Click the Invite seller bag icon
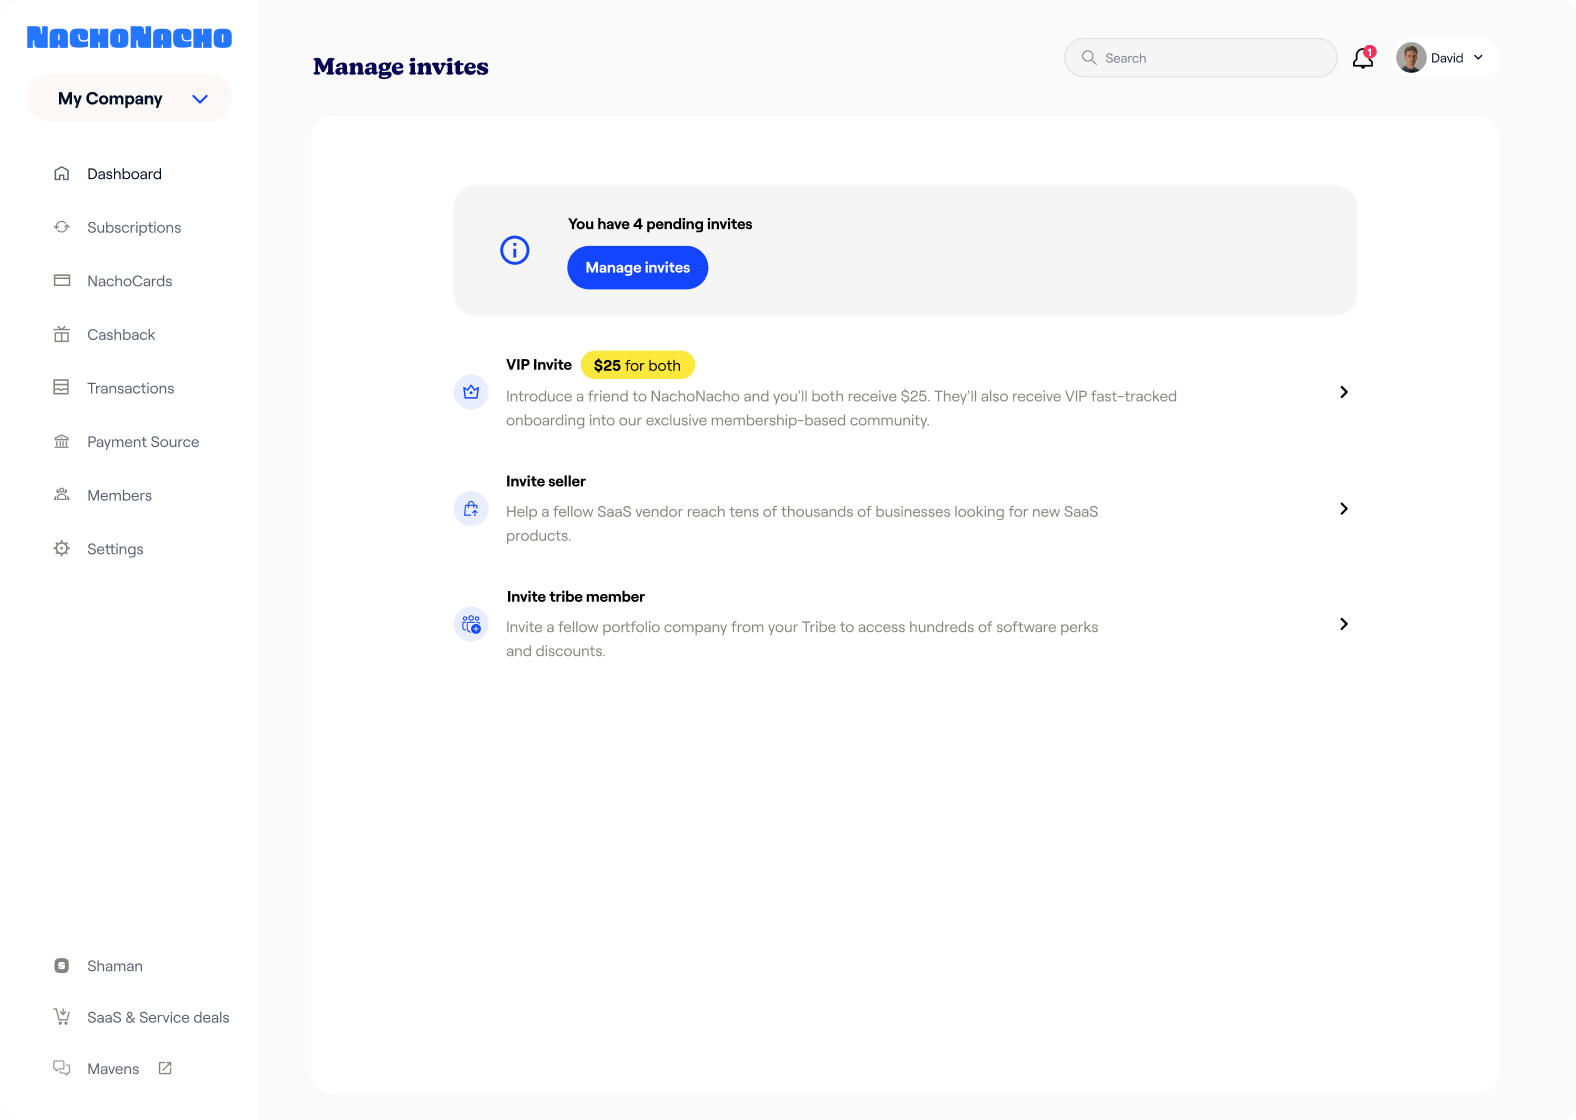 tap(471, 509)
